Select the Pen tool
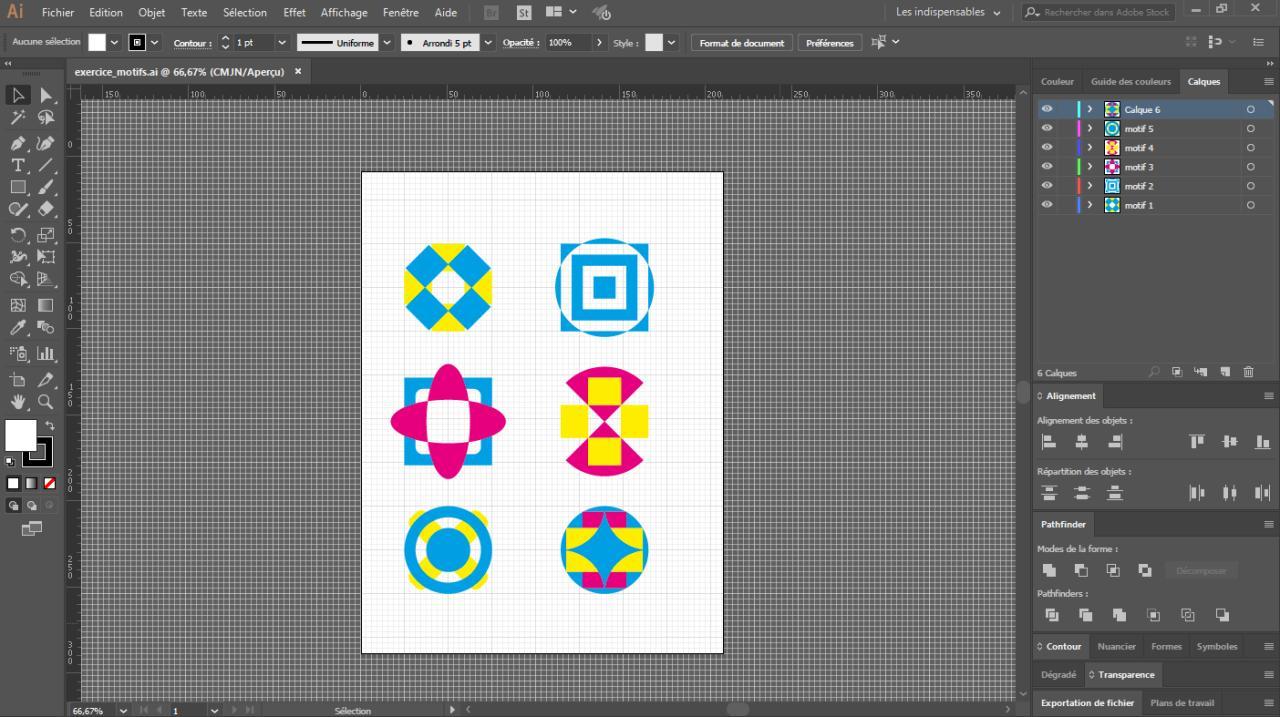 click(x=18, y=143)
